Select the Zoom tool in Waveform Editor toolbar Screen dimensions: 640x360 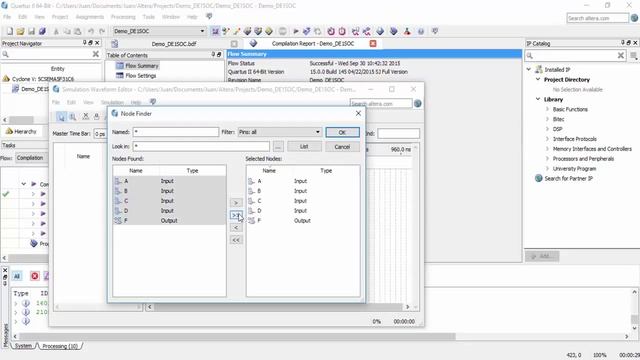[73, 117]
